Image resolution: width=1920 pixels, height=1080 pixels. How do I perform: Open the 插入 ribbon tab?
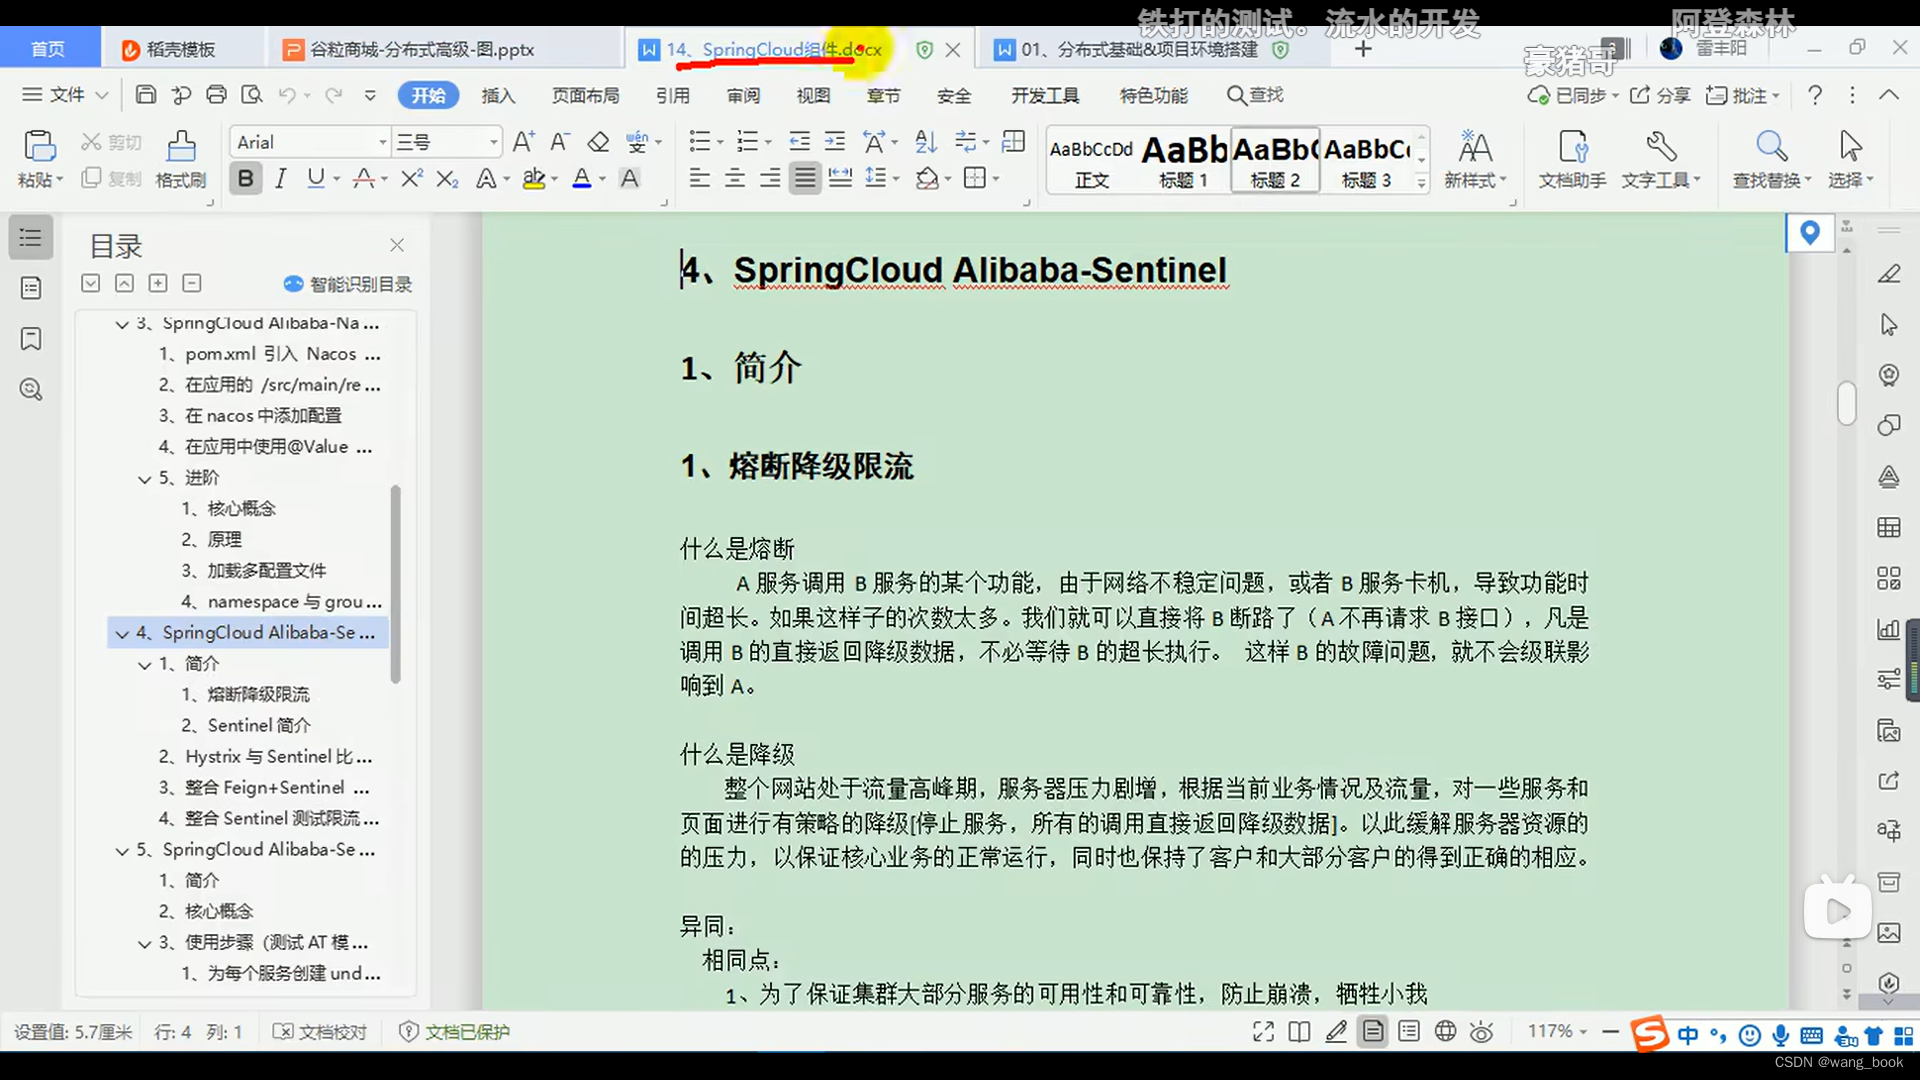point(498,95)
